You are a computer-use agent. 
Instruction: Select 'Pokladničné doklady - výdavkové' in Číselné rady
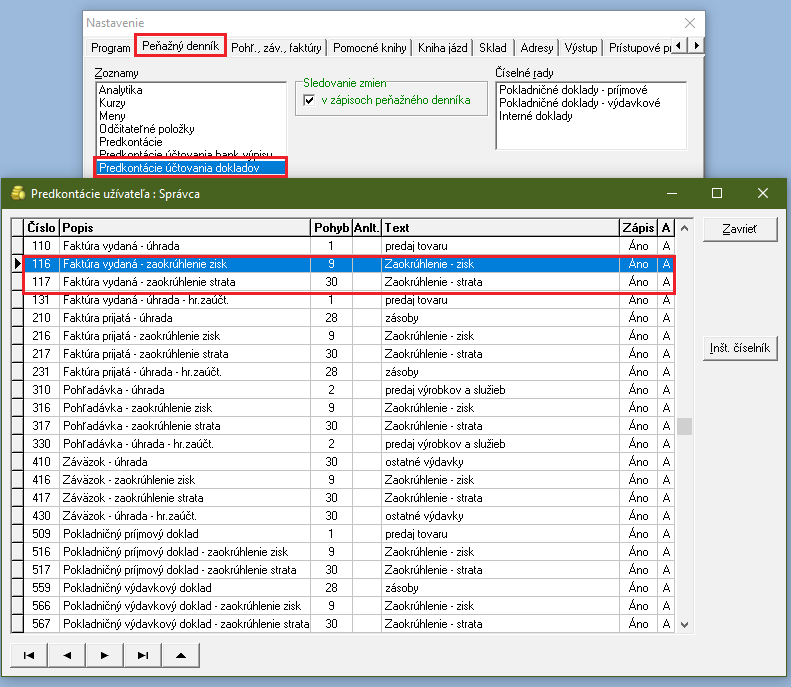pyautogui.click(x=579, y=103)
